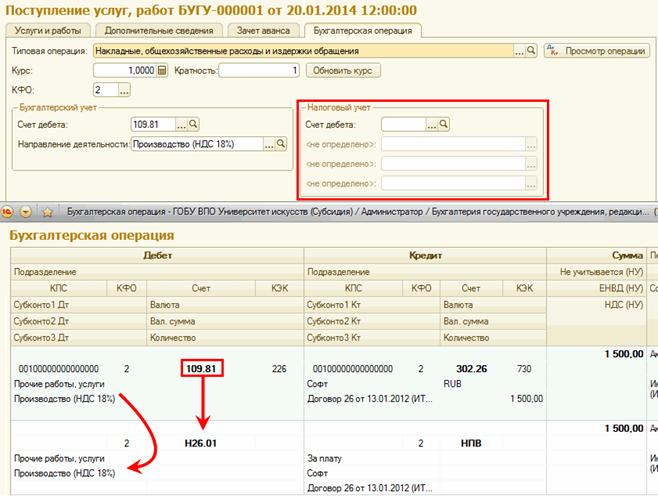Click magnifier in Налоговый учет Счет дебета
Viewport: 658px width, 496px height.
[x=443, y=125]
